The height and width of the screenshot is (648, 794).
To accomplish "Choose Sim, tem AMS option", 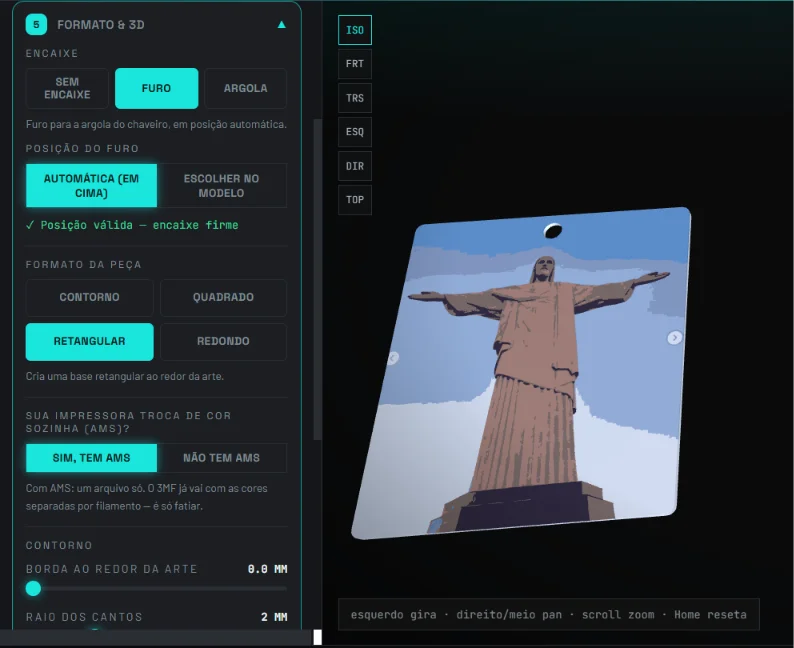I will pyautogui.click(x=92, y=458).
